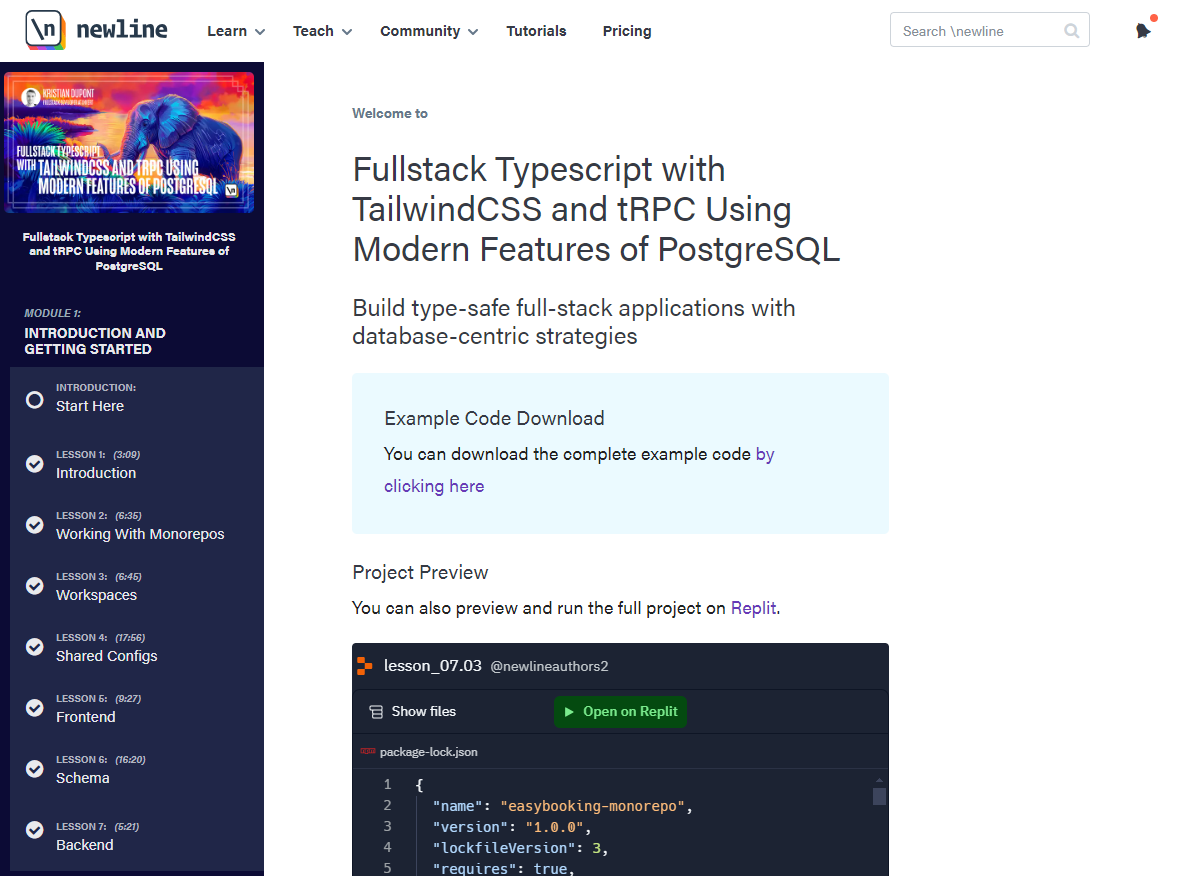Open the Community menu
1189x876 pixels.
pos(429,31)
